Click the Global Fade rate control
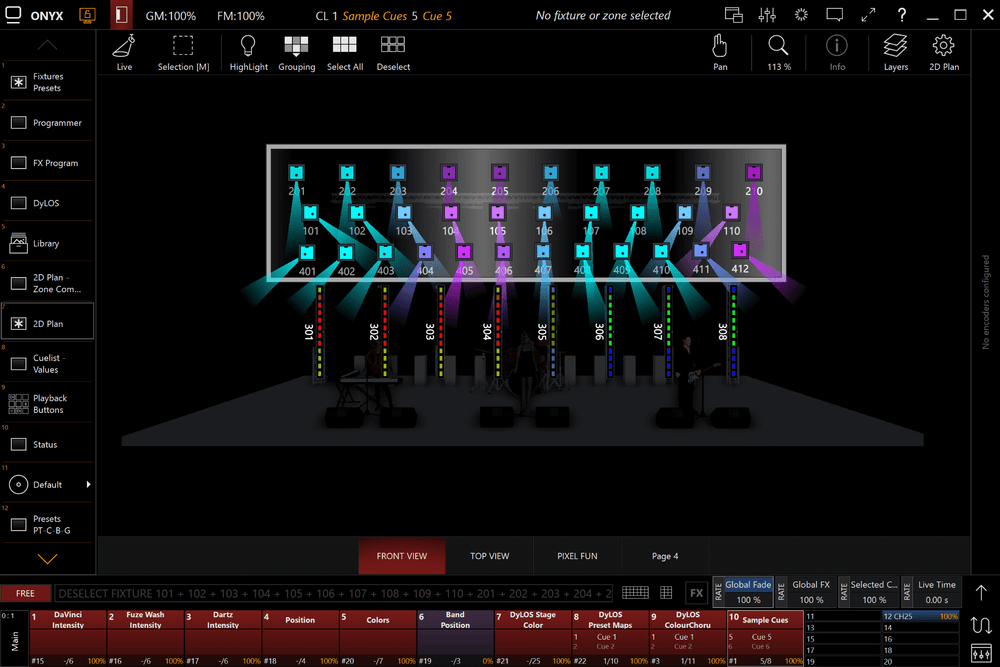This screenshot has width=1000, height=667. click(748, 592)
